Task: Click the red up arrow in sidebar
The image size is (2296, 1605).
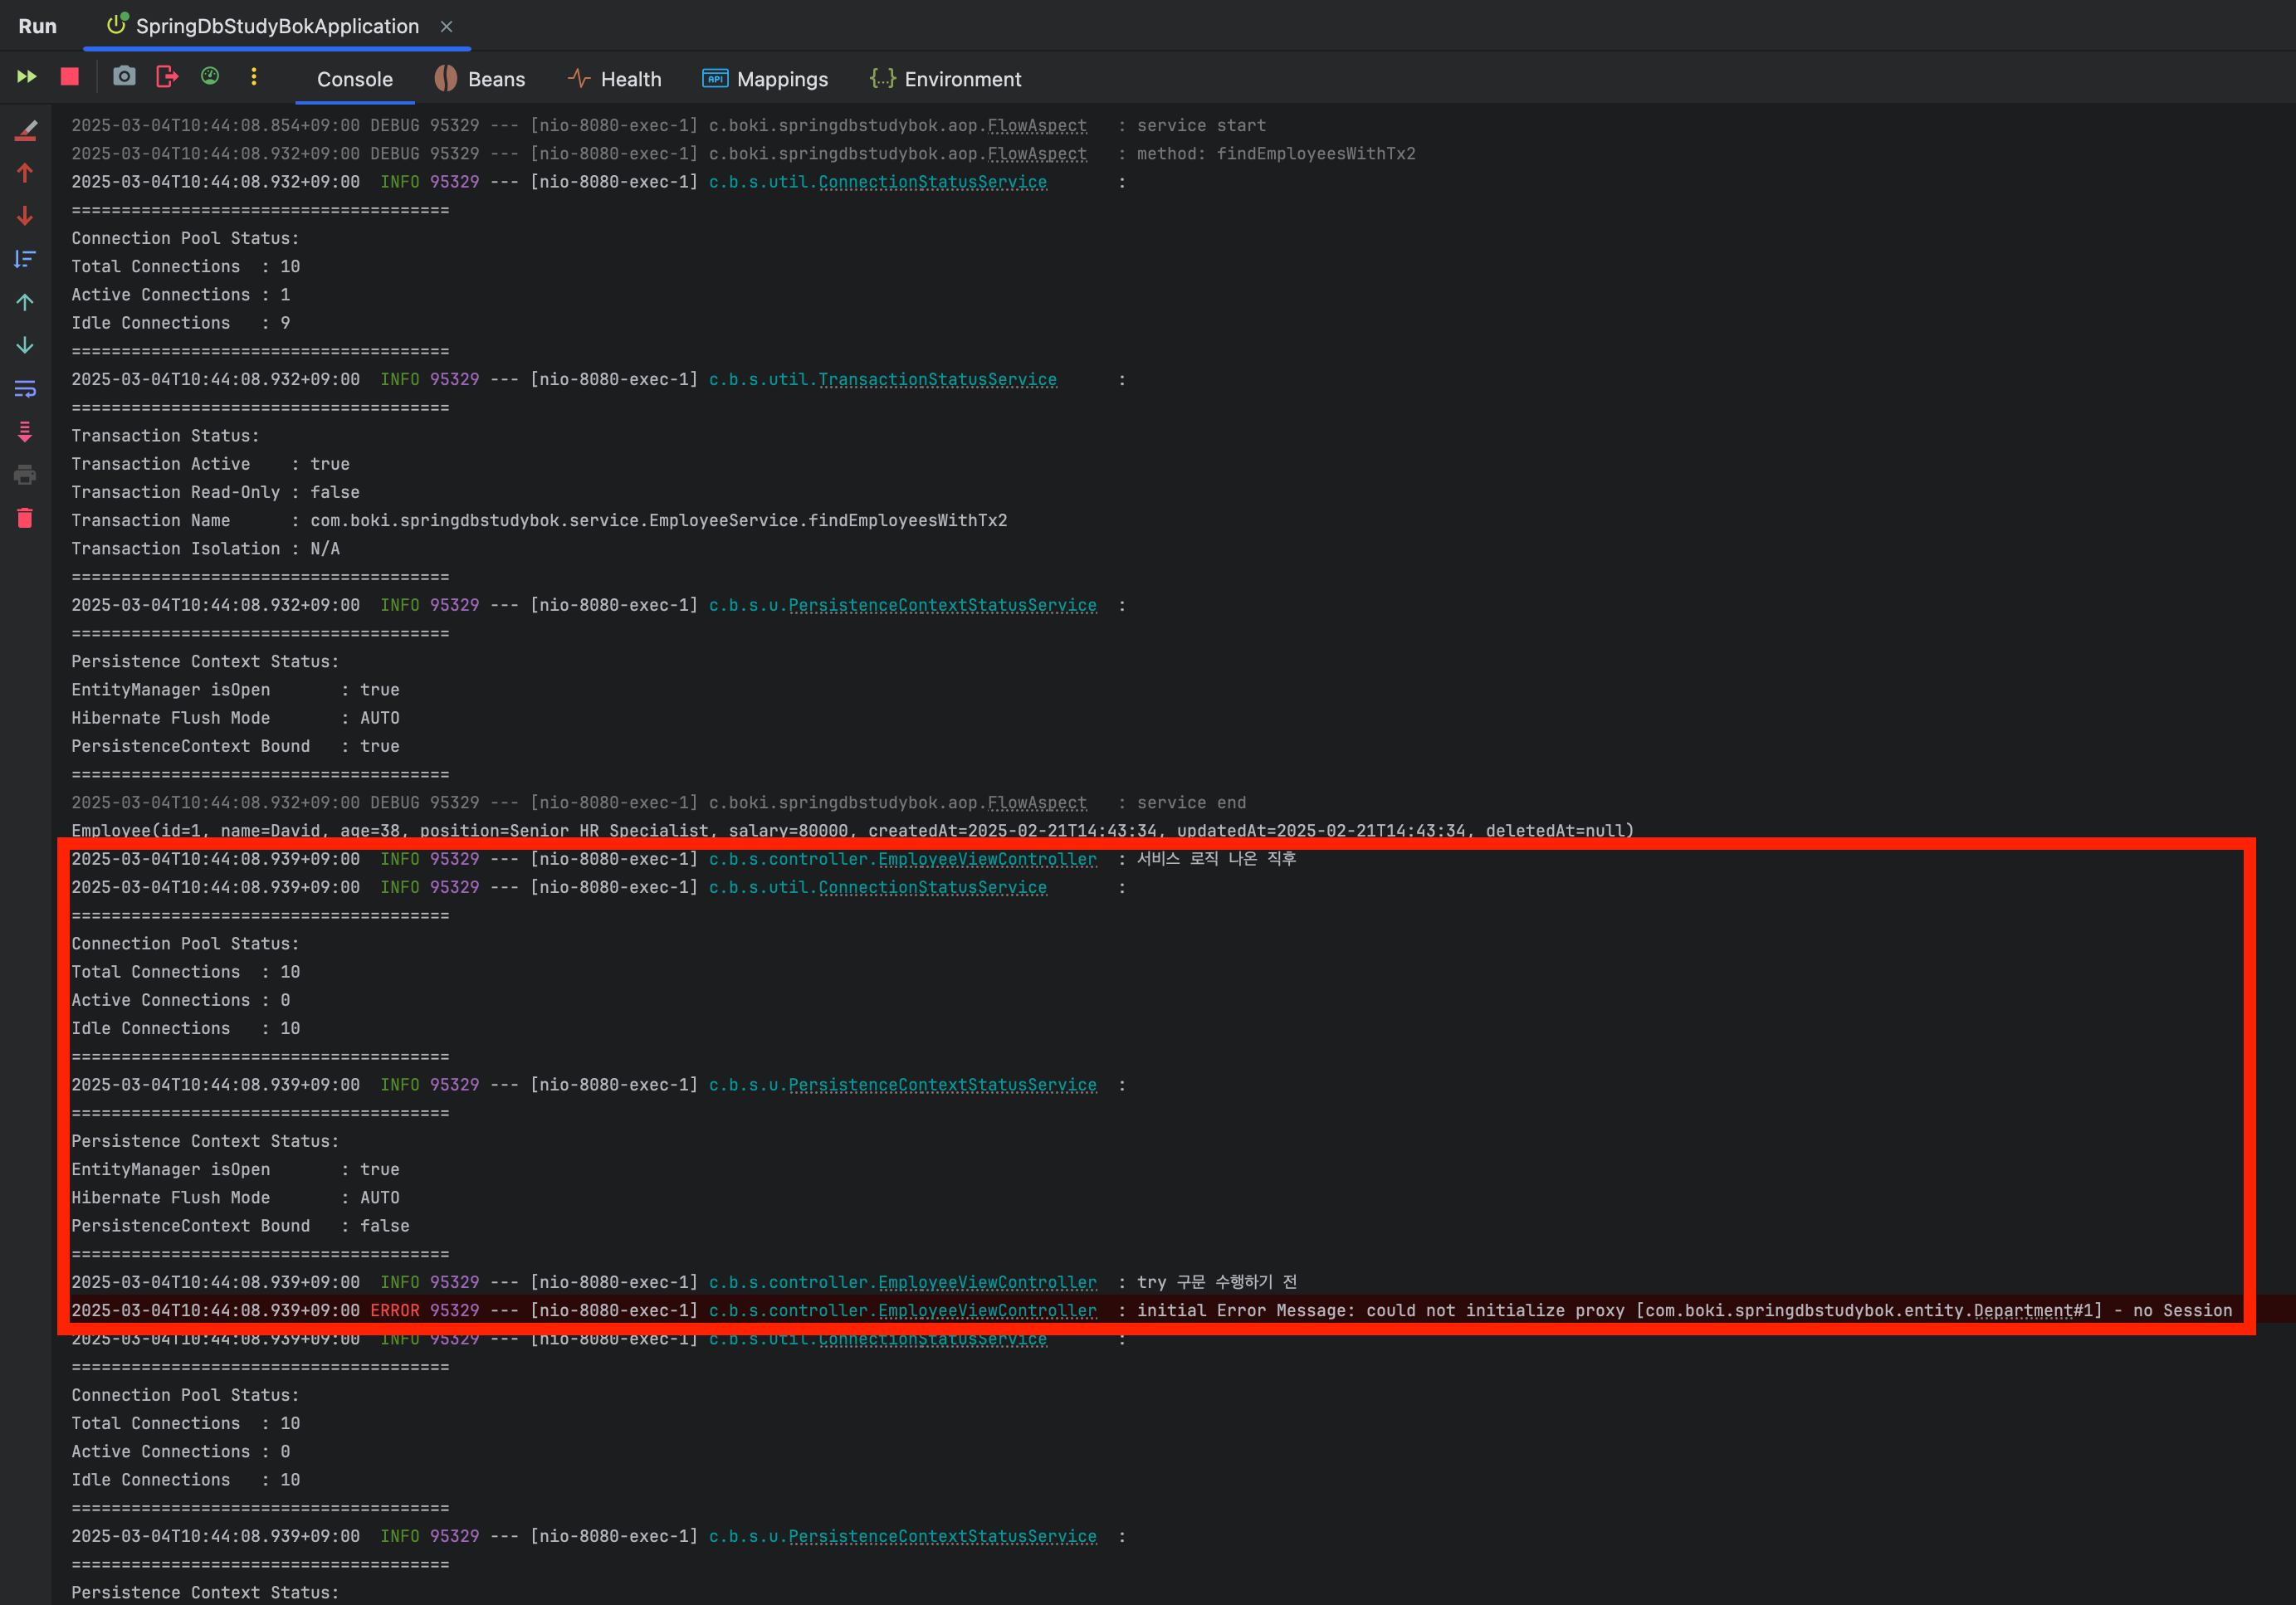Action: [26, 173]
